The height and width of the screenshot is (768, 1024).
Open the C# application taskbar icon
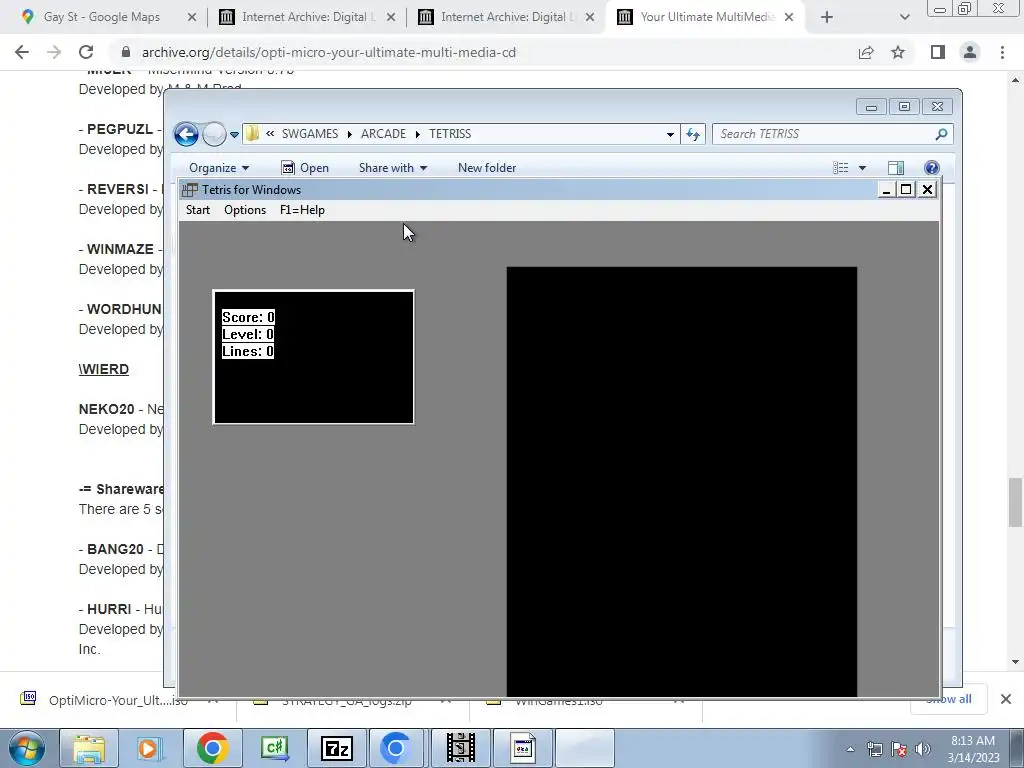pyautogui.click(x=274, y=748)
